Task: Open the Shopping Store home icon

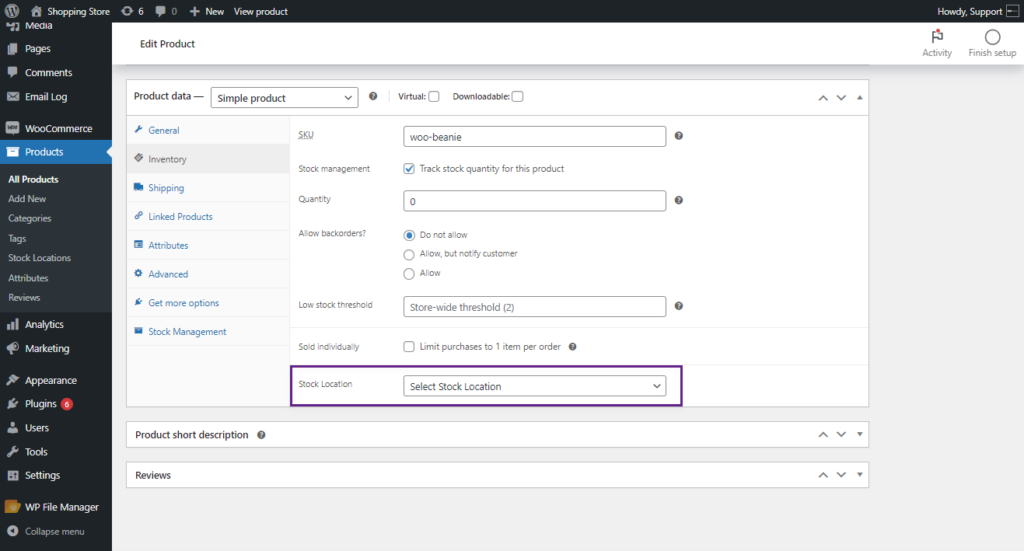Action: pos(36,11)
